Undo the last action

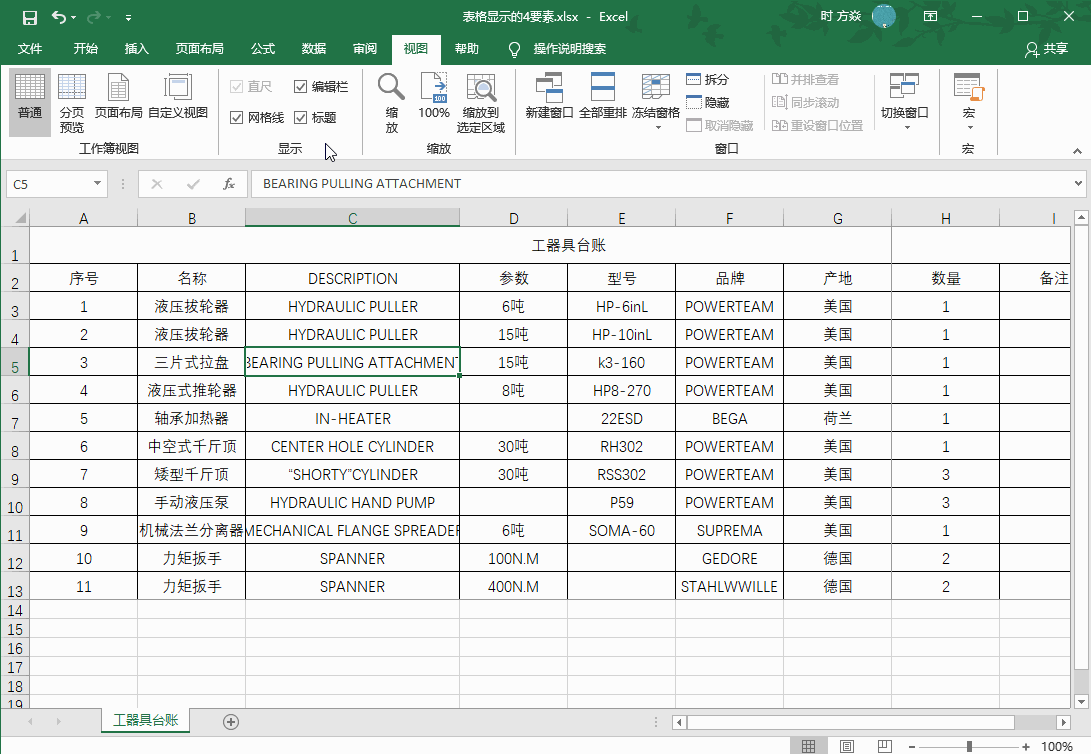point(59,17)
